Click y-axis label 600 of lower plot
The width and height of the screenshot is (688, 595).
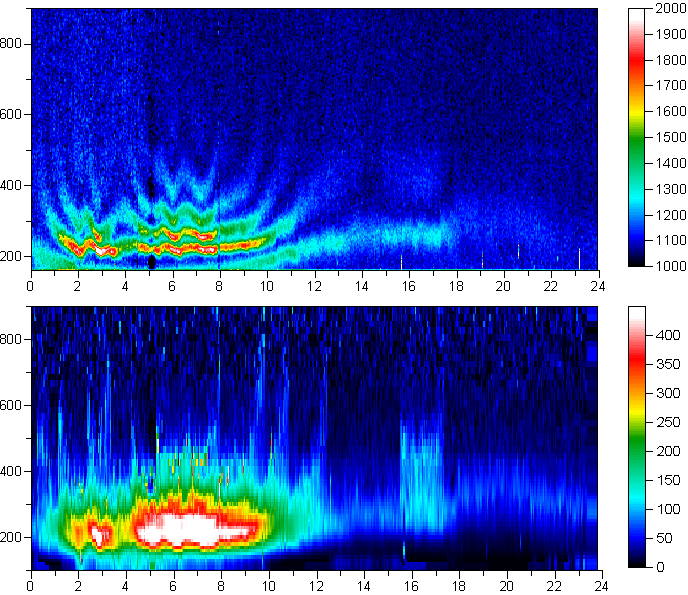(x=13, y=405)
